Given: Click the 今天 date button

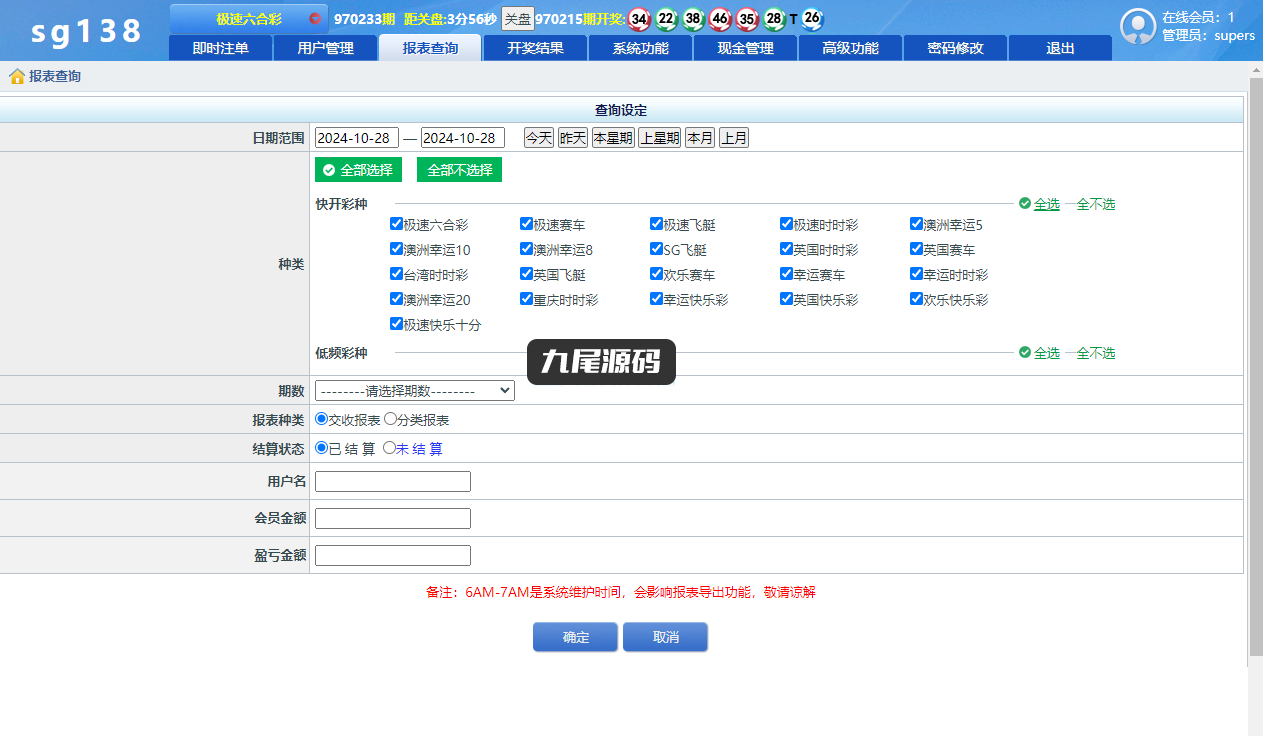Looking at the screenshot, I should (x=539, y=138).
